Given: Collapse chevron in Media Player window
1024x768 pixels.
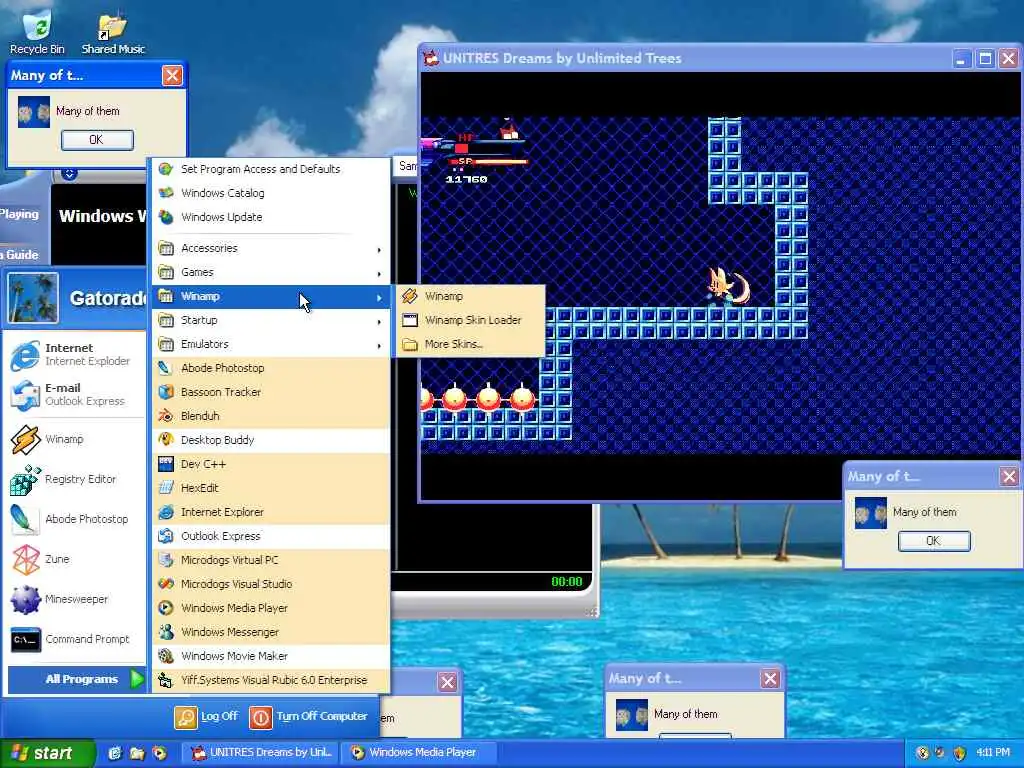Looking at the screenshot, I should point(69,174).
